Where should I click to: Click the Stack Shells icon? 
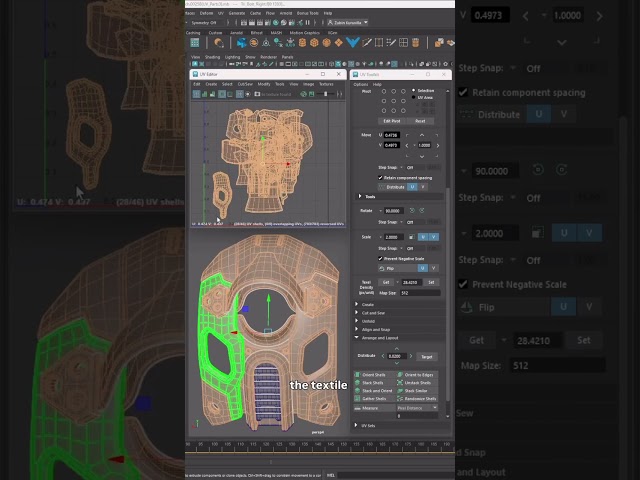357,382
